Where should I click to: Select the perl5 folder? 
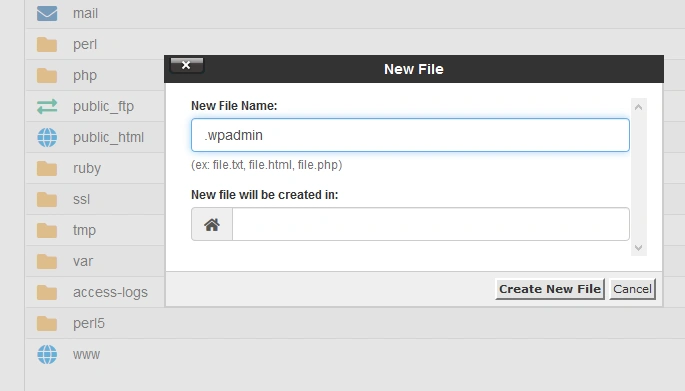tap(89, 323)
